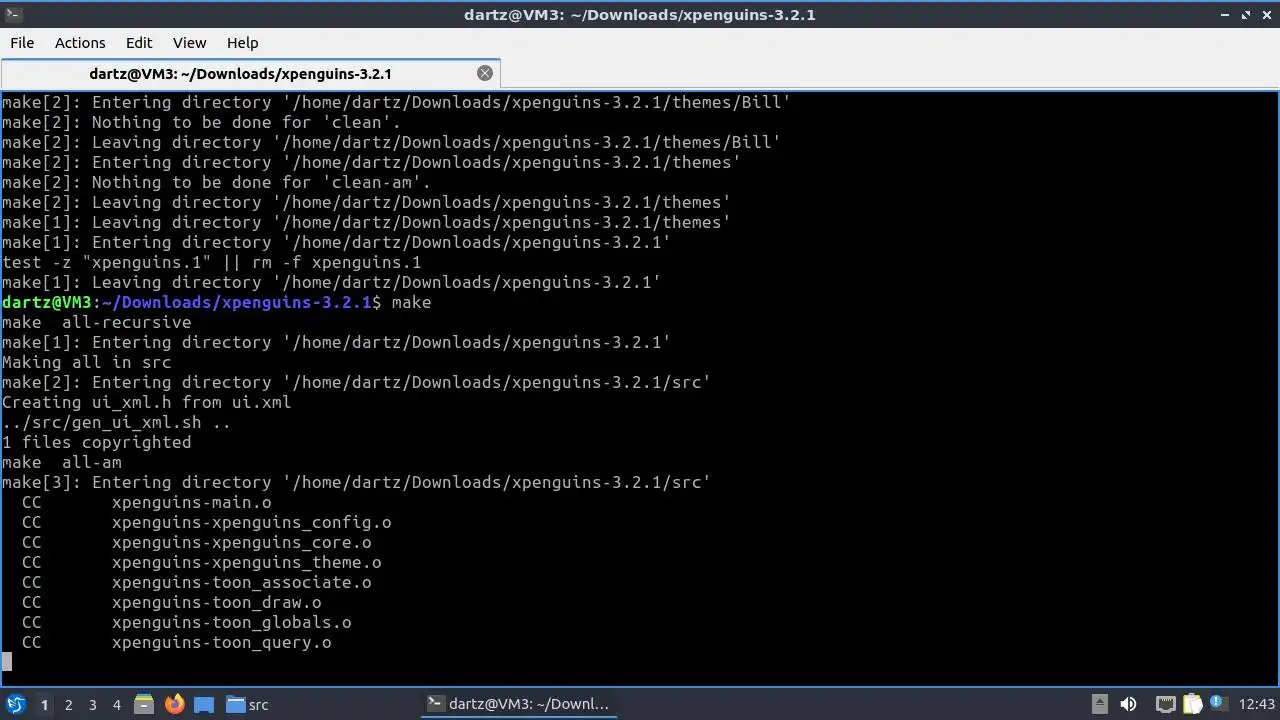Screen dimensions: 1280x720
Task: Click the 'Making all in src' line
Action: [x=86, y=362]
